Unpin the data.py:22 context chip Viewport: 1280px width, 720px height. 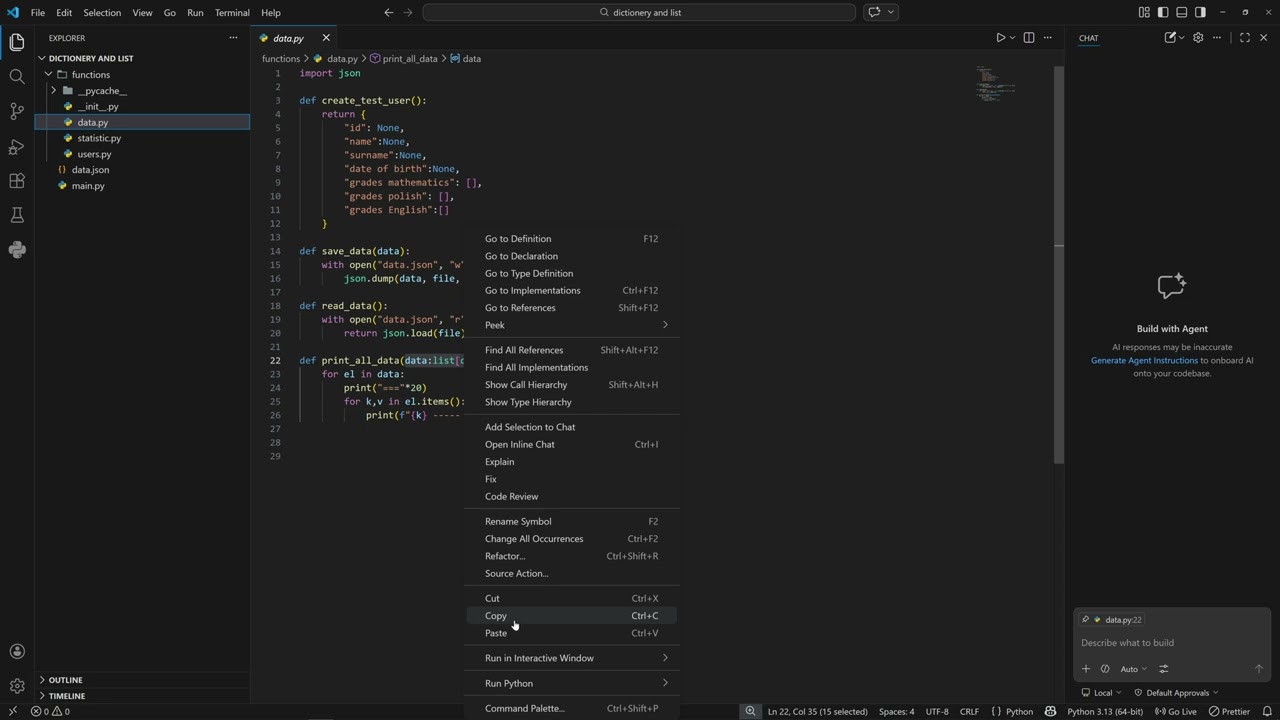(1086, 620)
